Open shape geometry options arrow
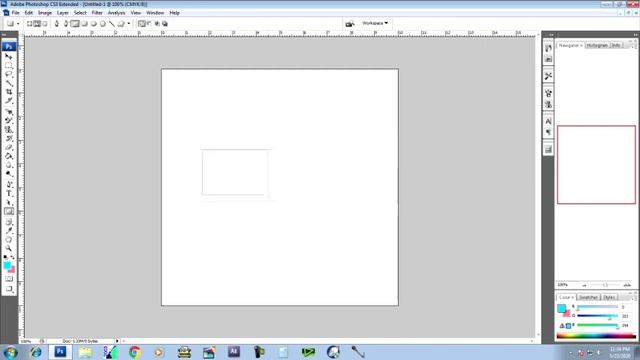 point(129,24)
